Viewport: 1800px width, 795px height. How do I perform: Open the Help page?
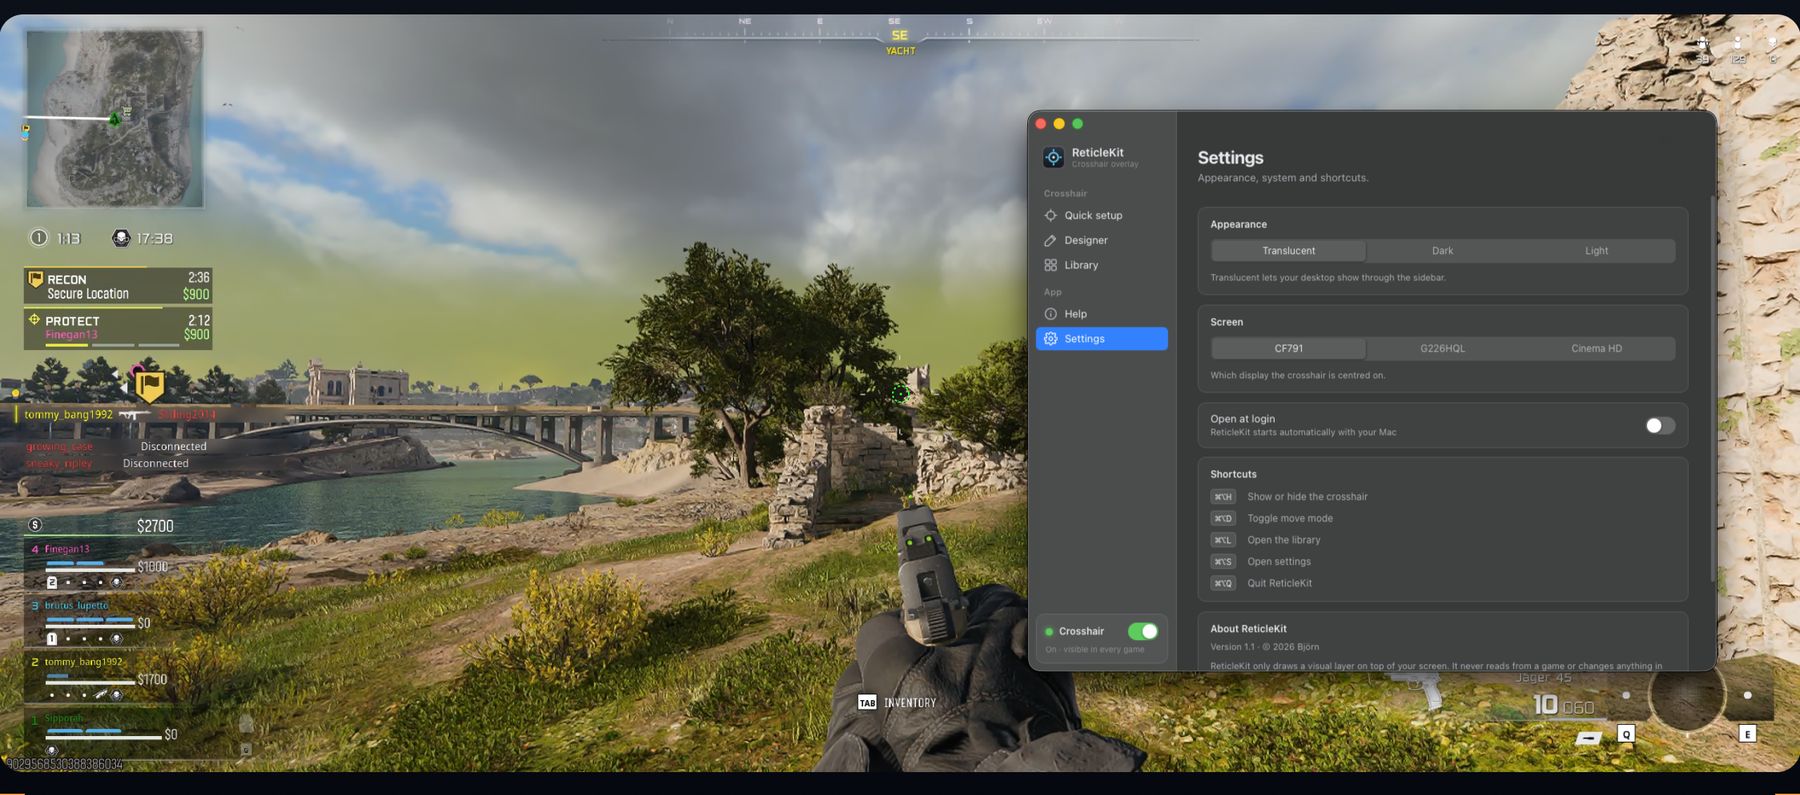click(x=1102, y=314)
